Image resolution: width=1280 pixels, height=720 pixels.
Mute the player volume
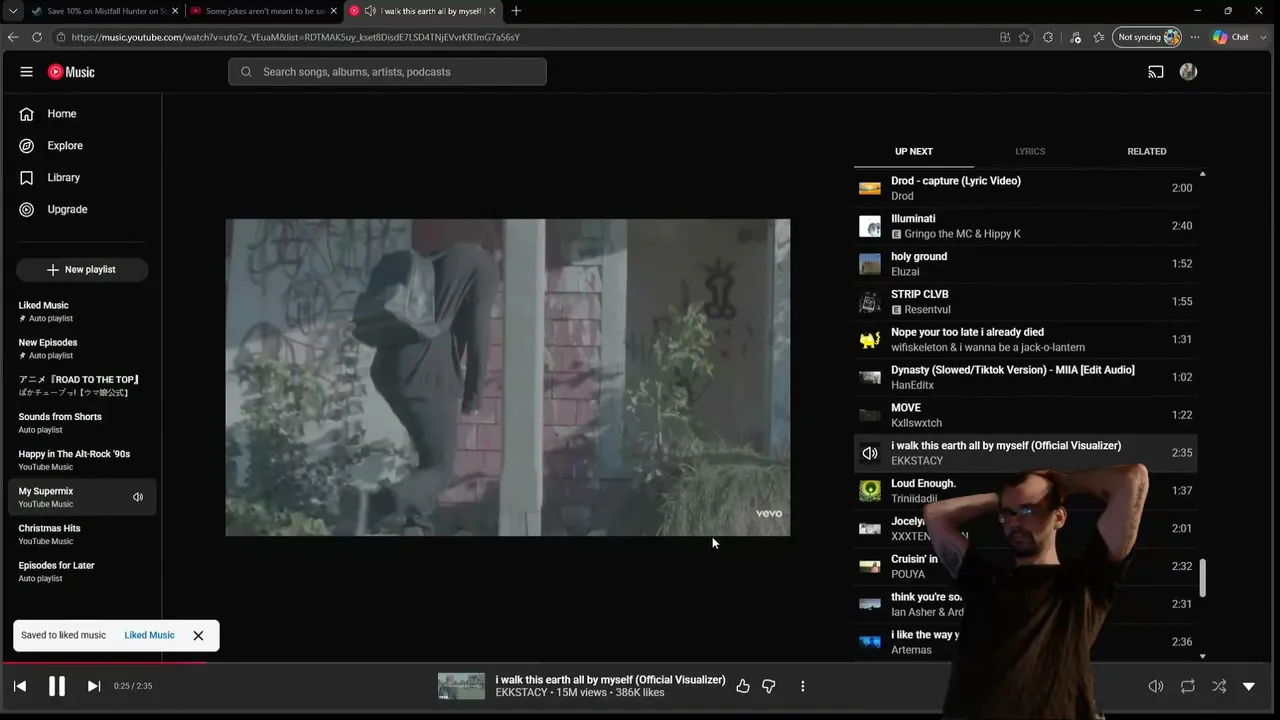[x=1156, y=686]
